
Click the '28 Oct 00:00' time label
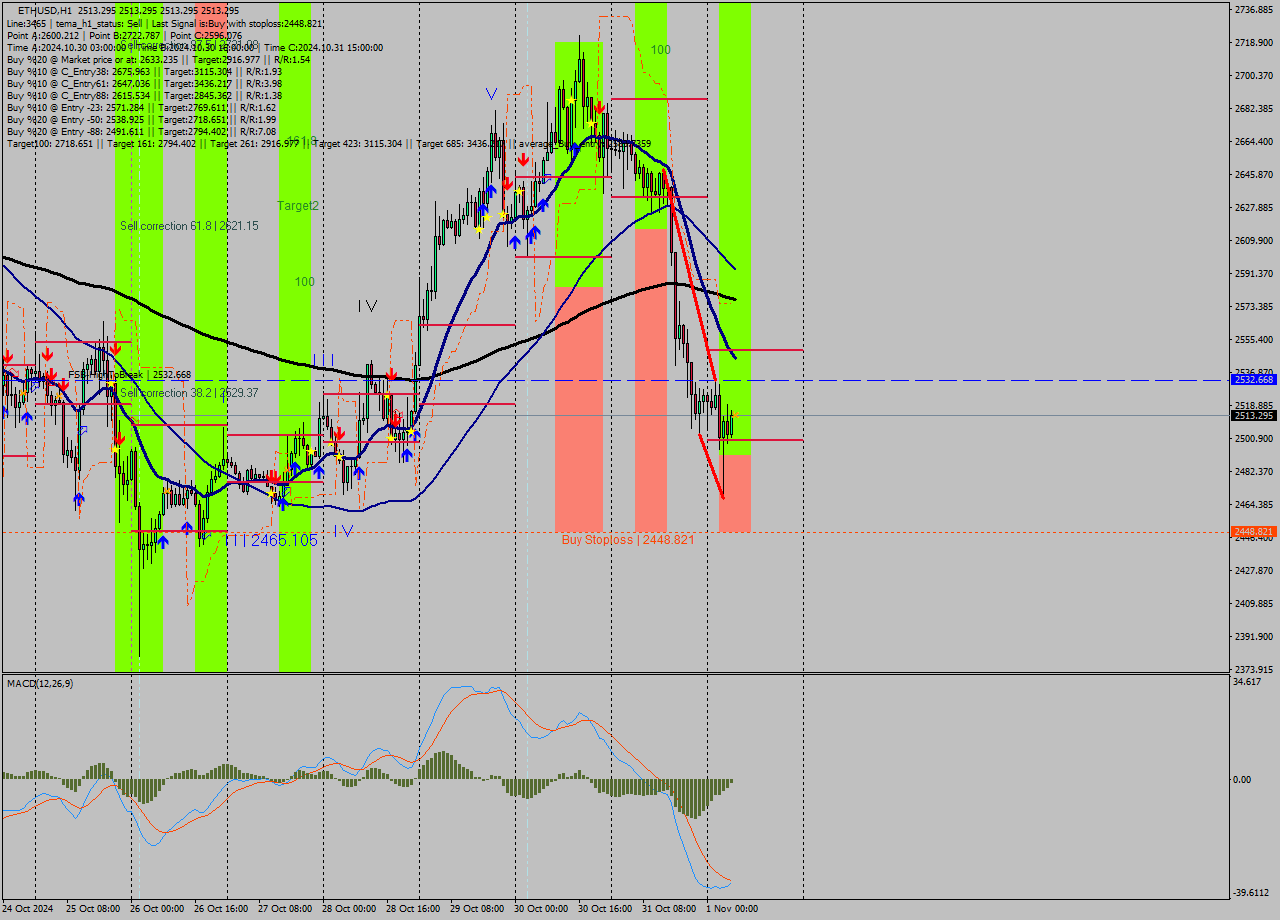[349, 909]
